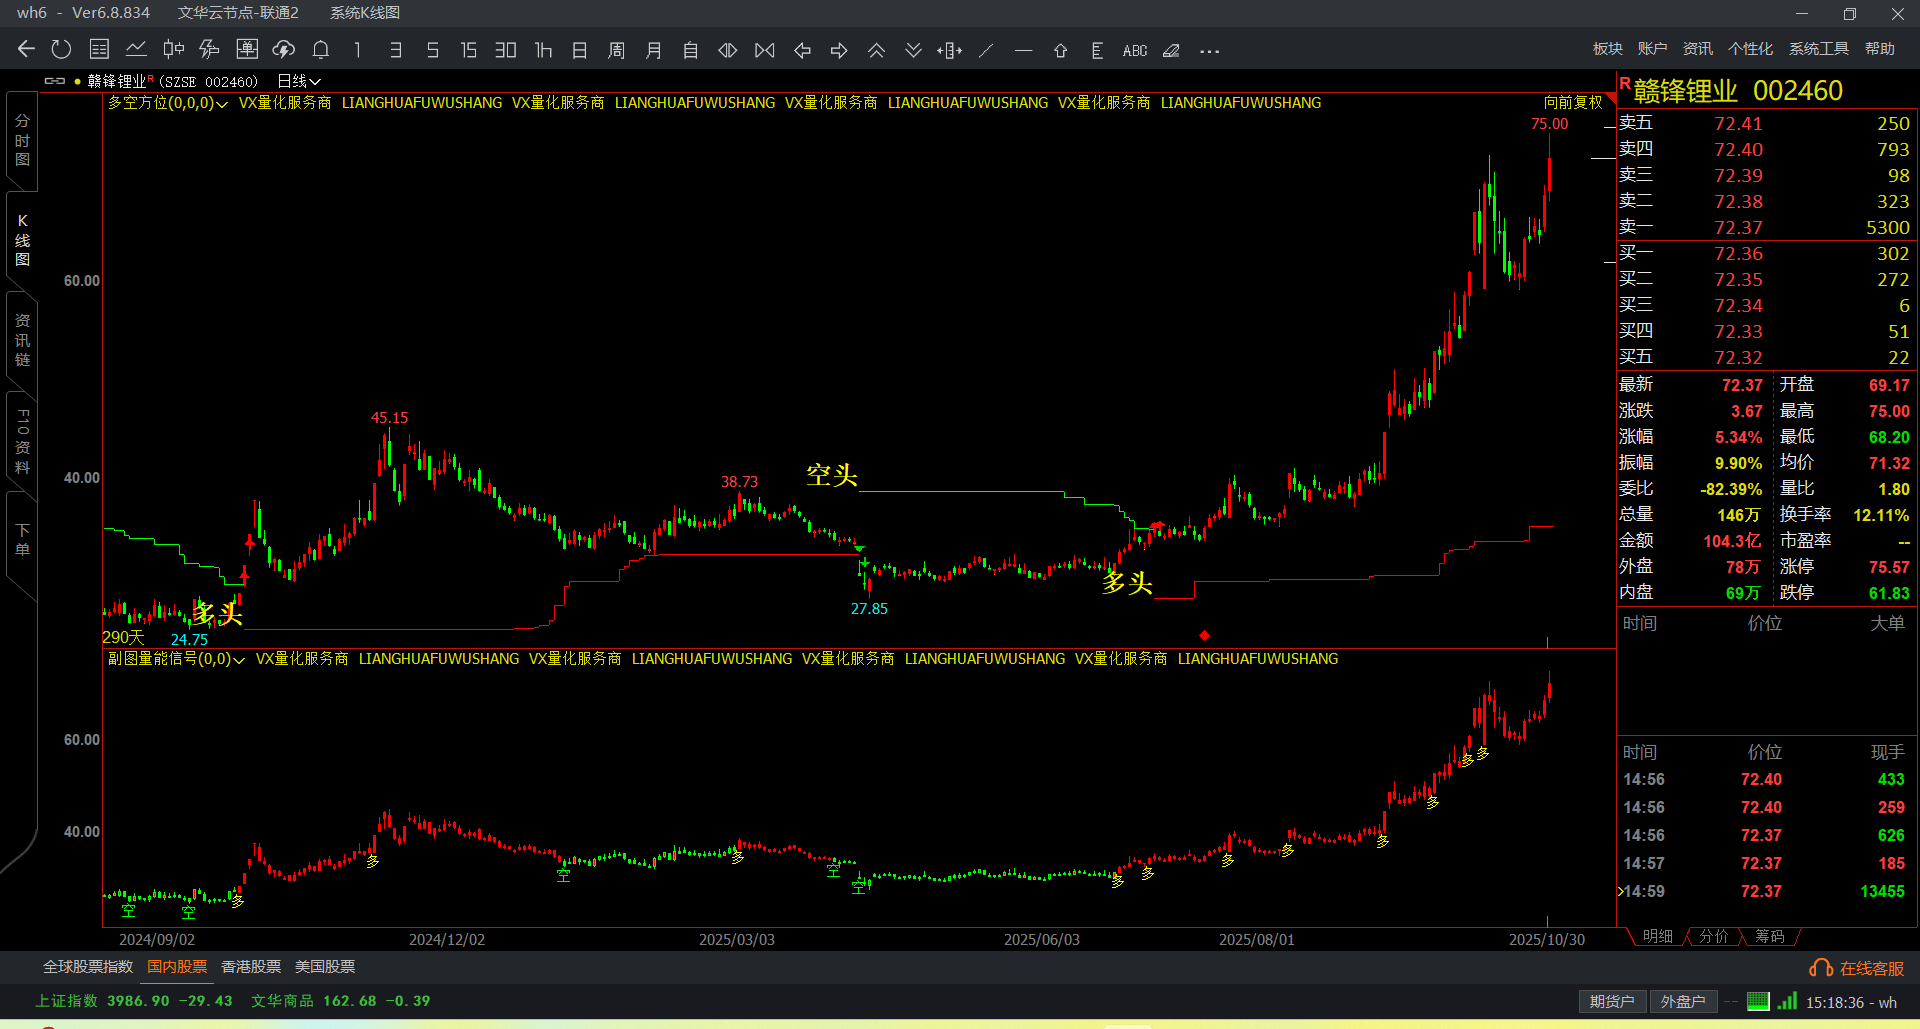Image resolution: width=1920 pixels, height=1029 pixels.
Task: Switch to 筹码 tab
Action: click(x=1770, y=936)
